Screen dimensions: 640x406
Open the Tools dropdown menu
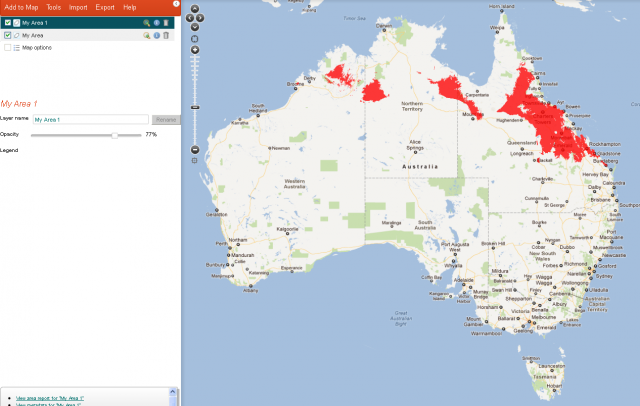[53, 7]
